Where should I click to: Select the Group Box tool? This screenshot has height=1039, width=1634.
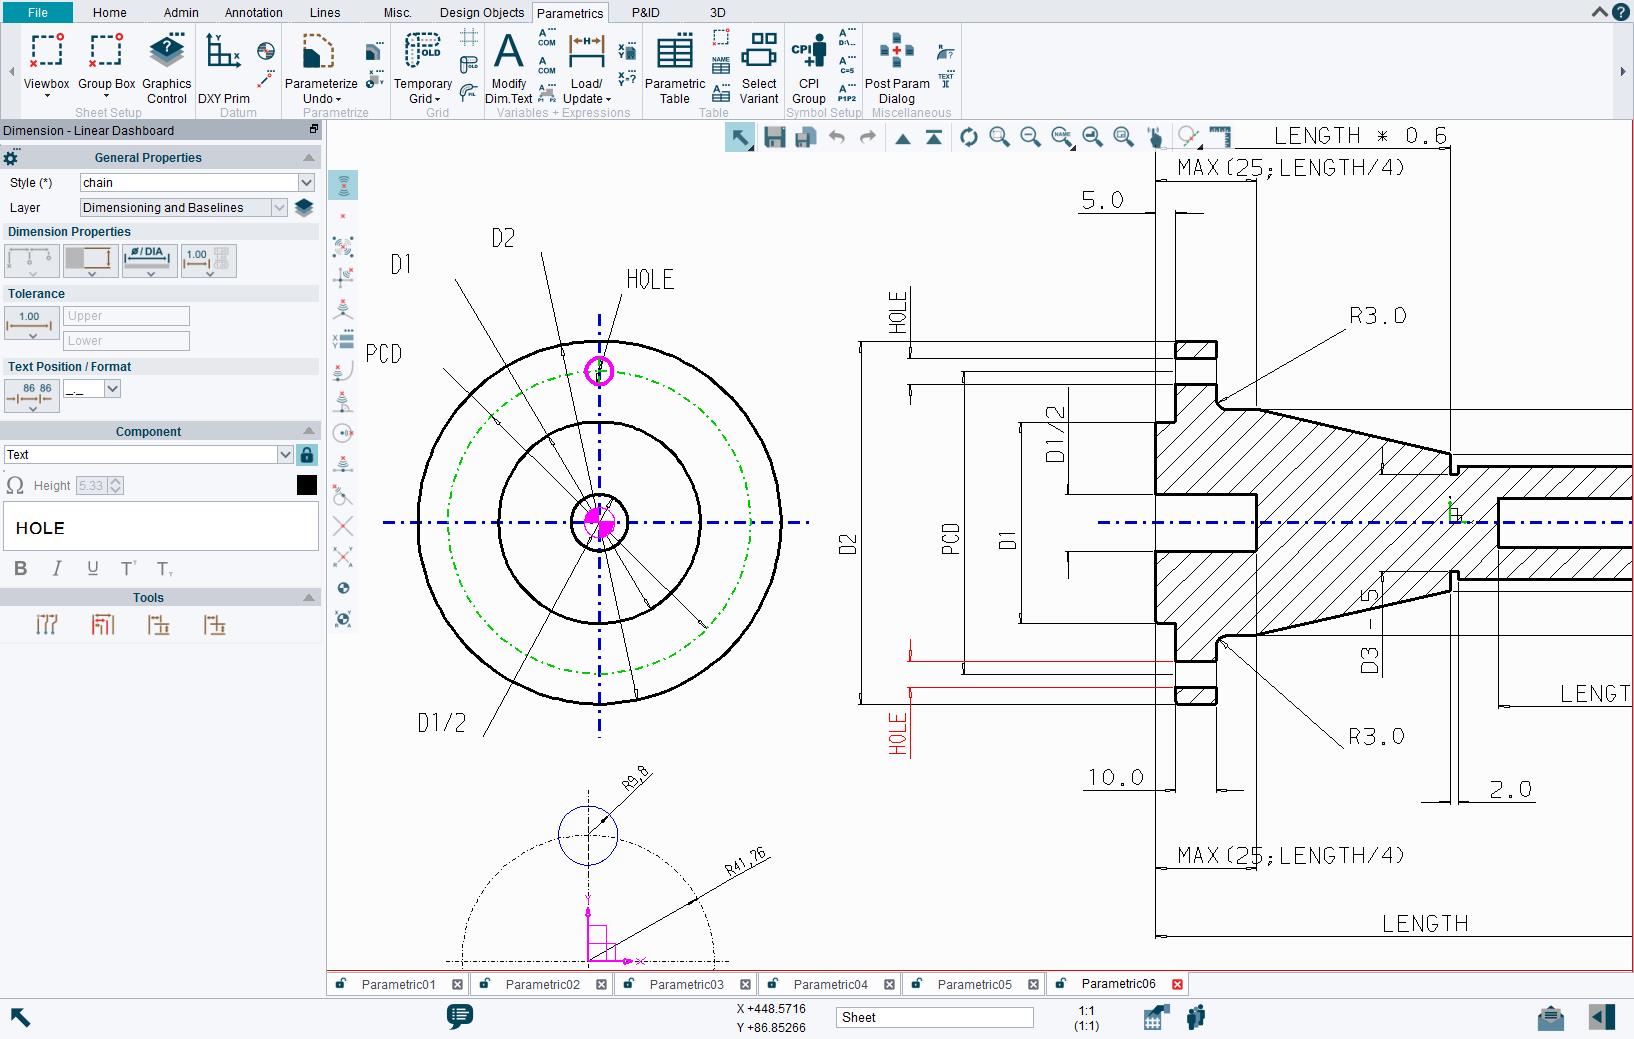click(106, 61)
